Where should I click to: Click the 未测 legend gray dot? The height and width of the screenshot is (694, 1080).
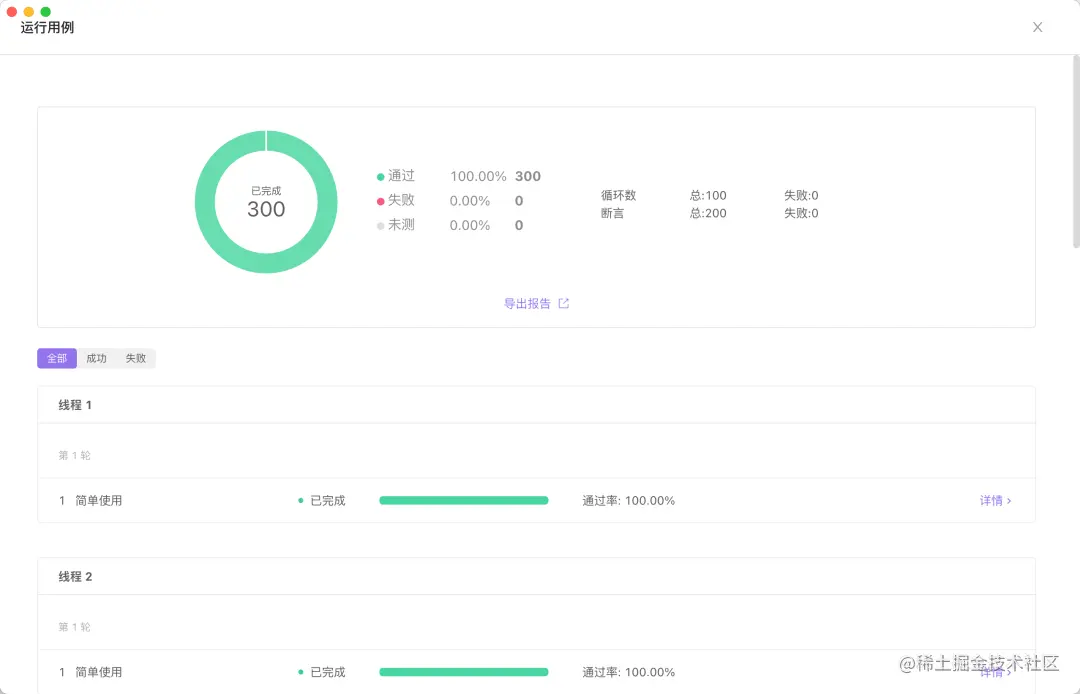coord(380,226)
